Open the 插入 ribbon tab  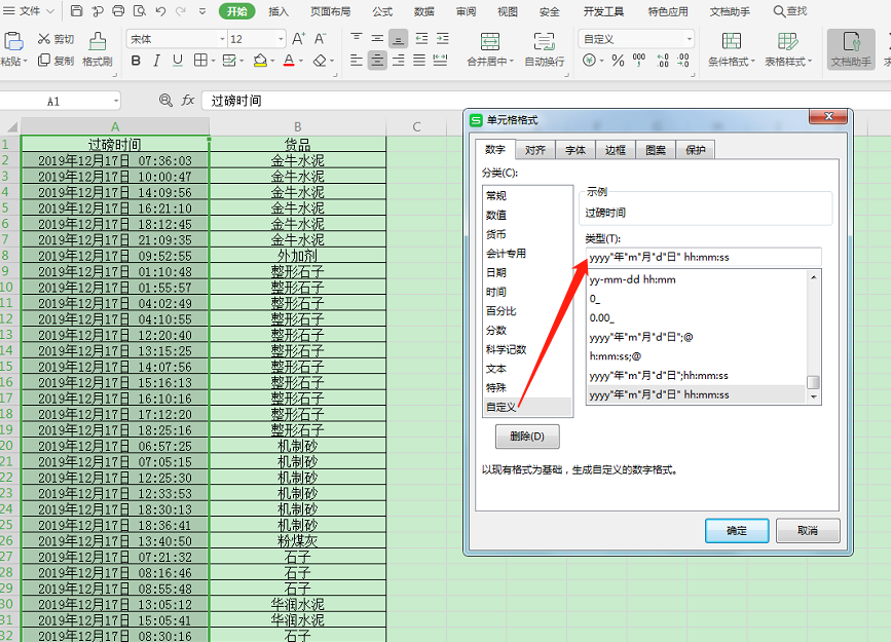pos(278,11)
